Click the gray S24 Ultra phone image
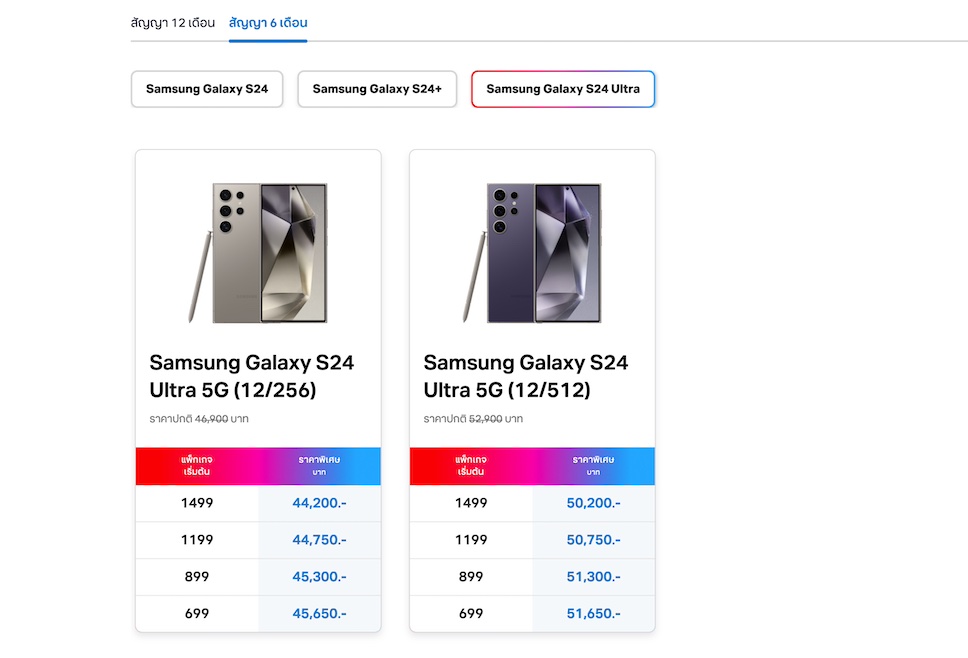968x658 pixels. [x=258, y=252]
